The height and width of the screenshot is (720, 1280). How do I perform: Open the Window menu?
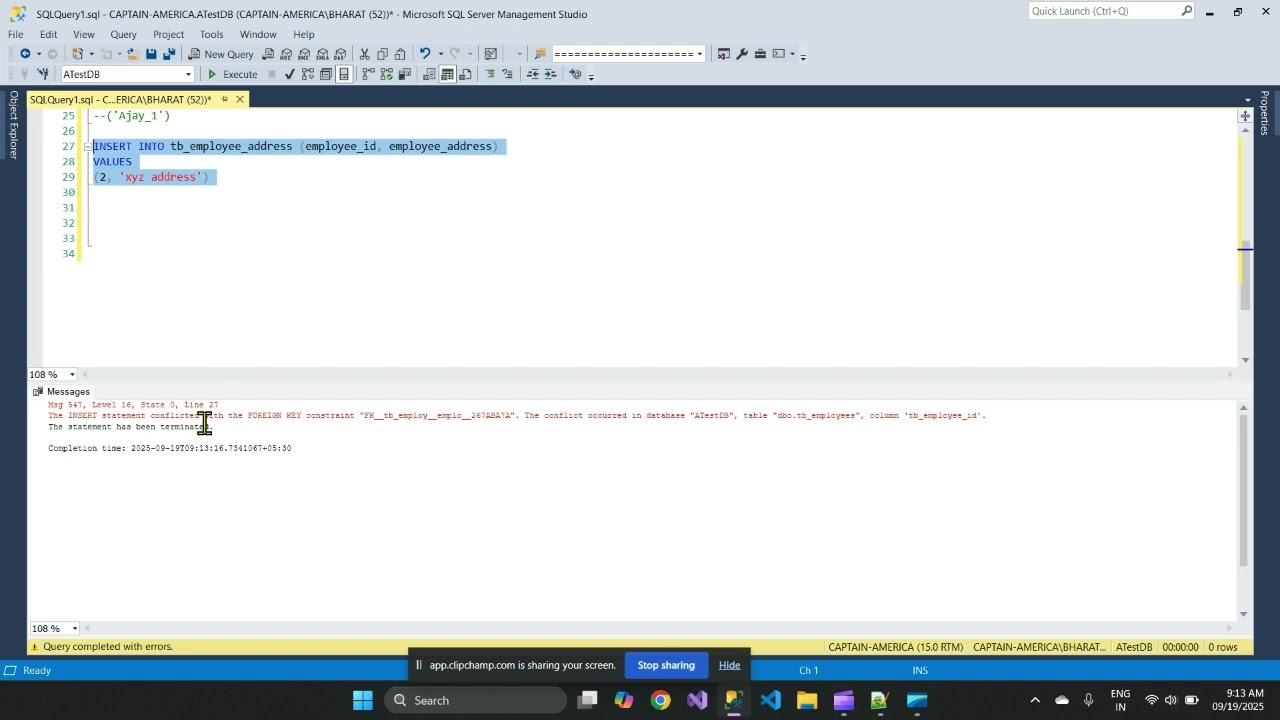pos(258,34)
